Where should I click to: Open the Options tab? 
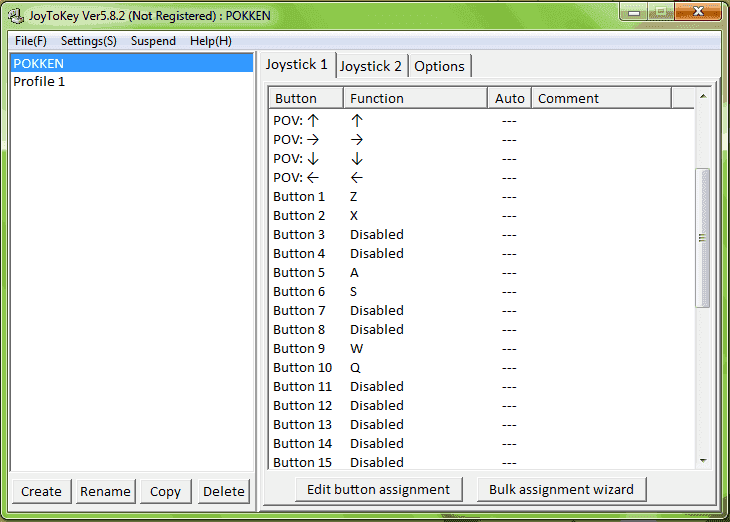click(439, 66)
